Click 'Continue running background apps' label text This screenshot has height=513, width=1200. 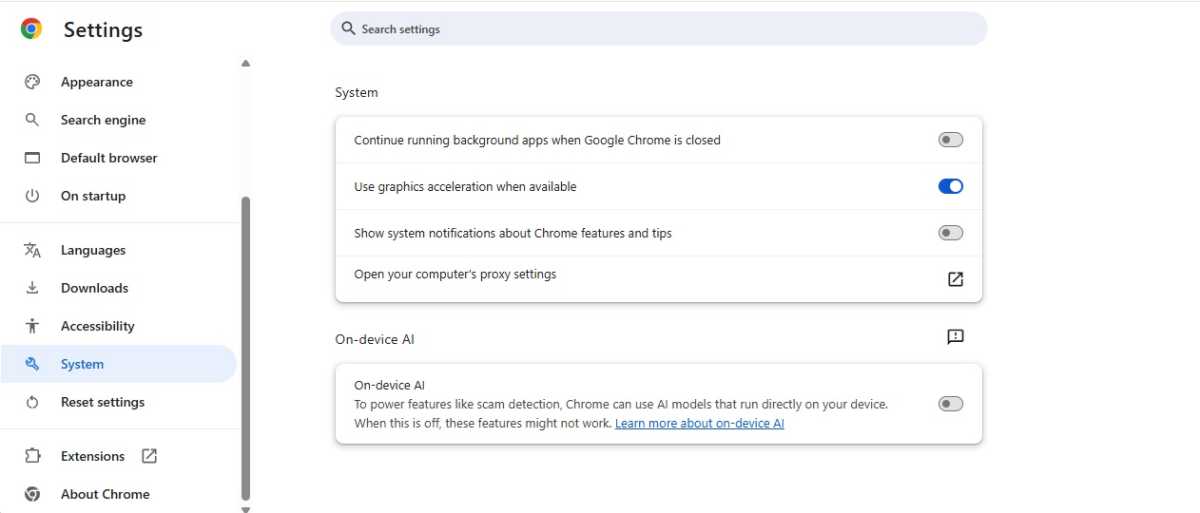tap(537, 140)
